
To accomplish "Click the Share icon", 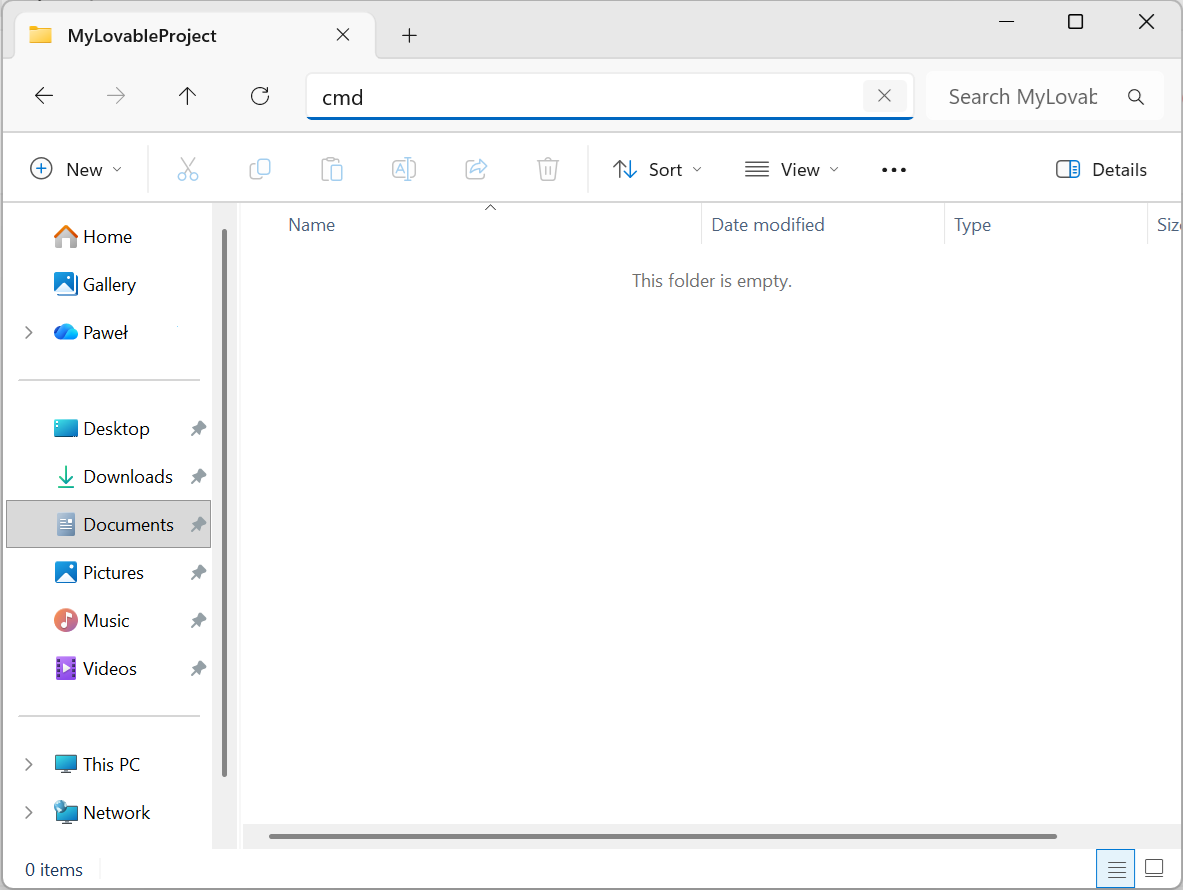I will click(476, 169).
